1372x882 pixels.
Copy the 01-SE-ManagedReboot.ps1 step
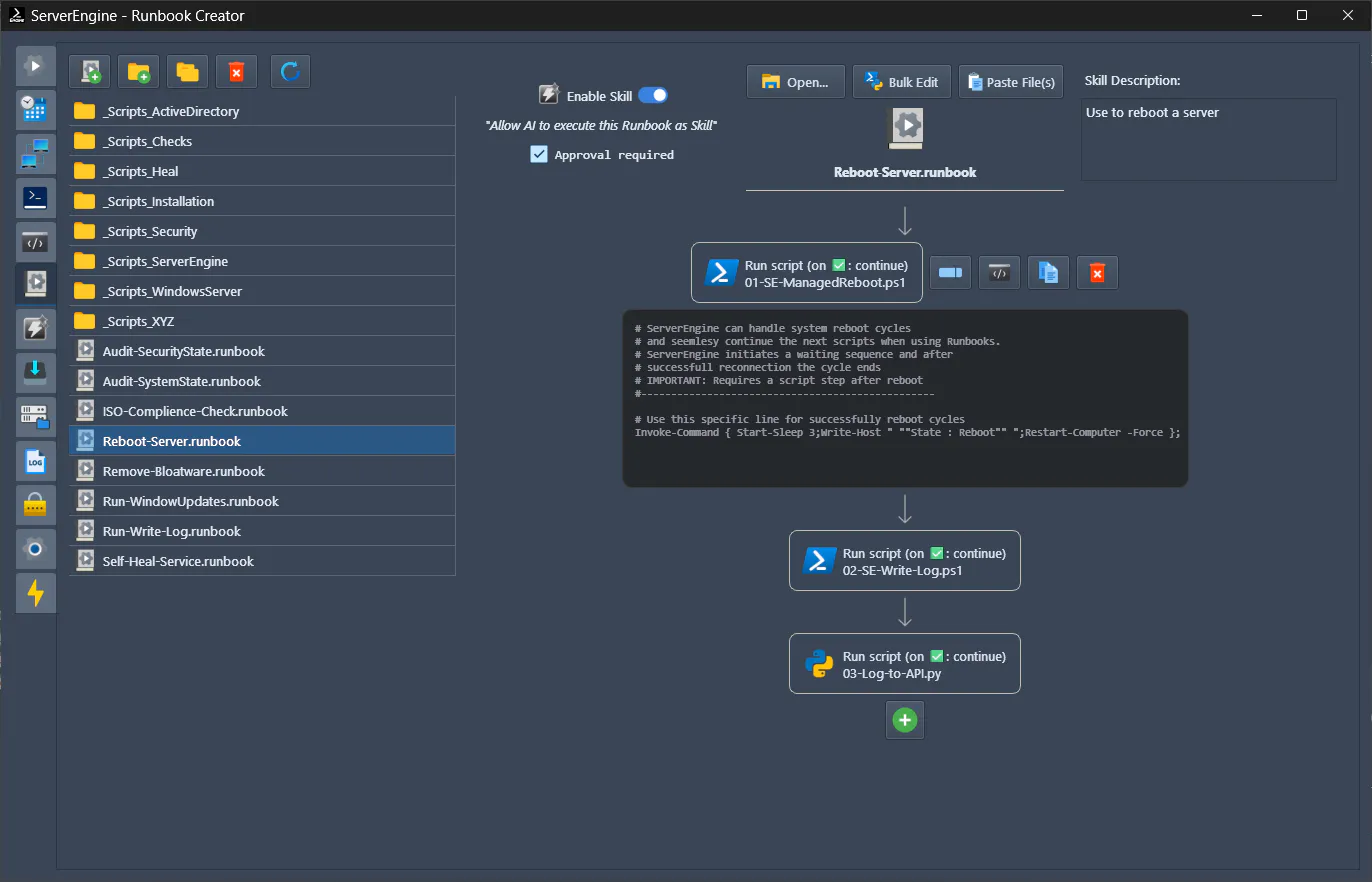pos(1048,272)
